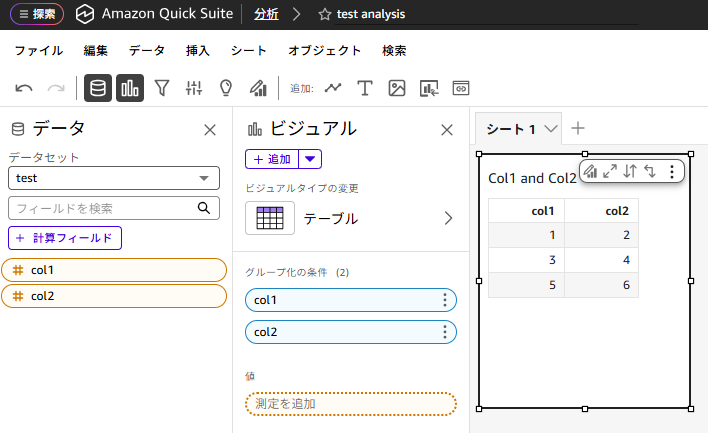Screen dimensions: 708x433
Task: Open the データ menu
Action: [147, 50]
